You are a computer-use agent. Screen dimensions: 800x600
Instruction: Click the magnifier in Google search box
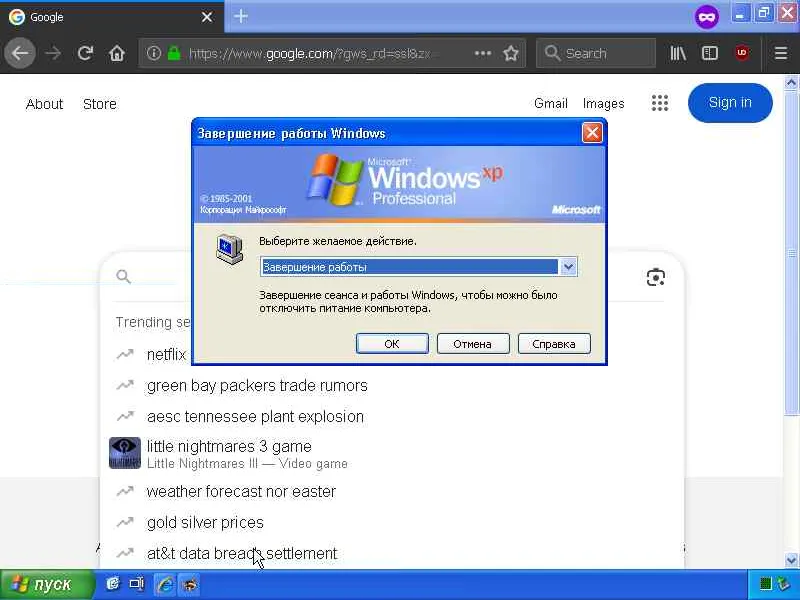[123, 277]
